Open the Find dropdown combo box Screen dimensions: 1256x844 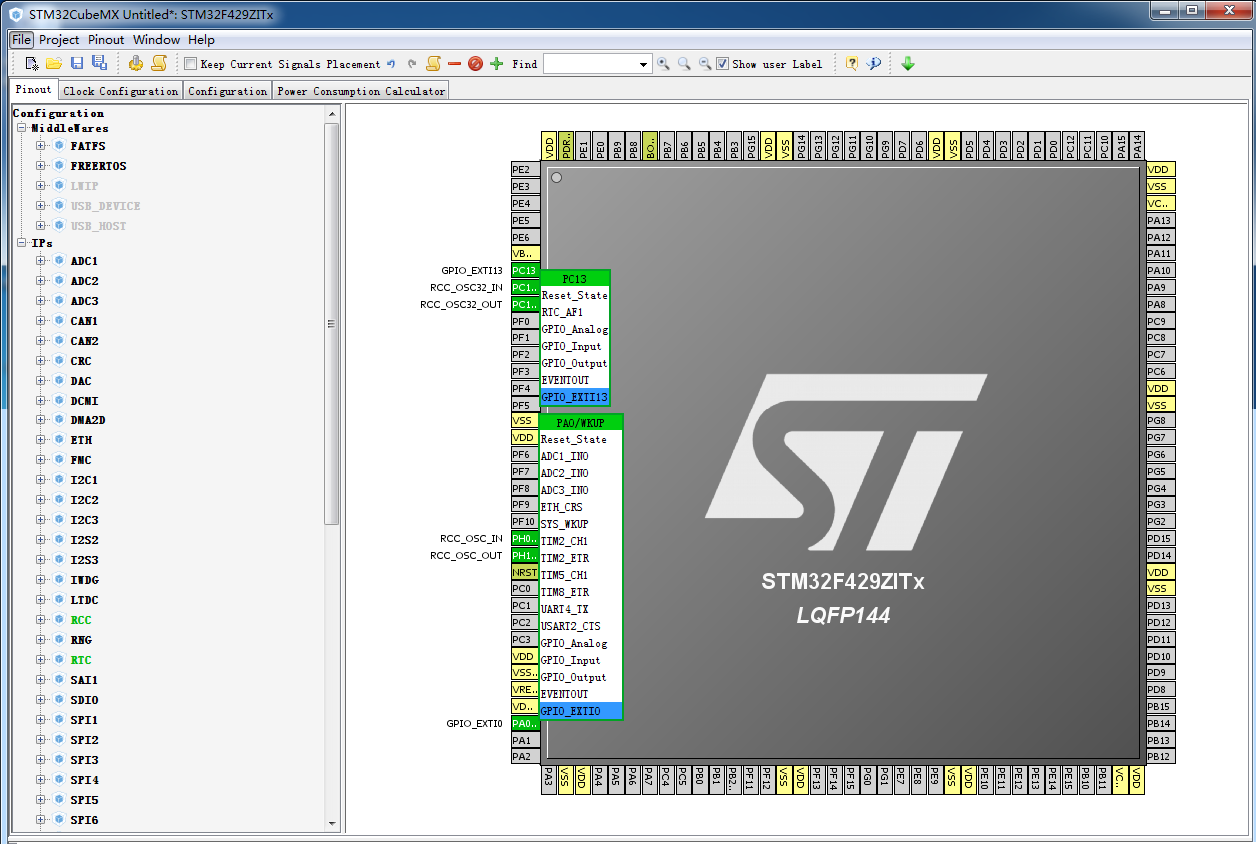[643, 64]
